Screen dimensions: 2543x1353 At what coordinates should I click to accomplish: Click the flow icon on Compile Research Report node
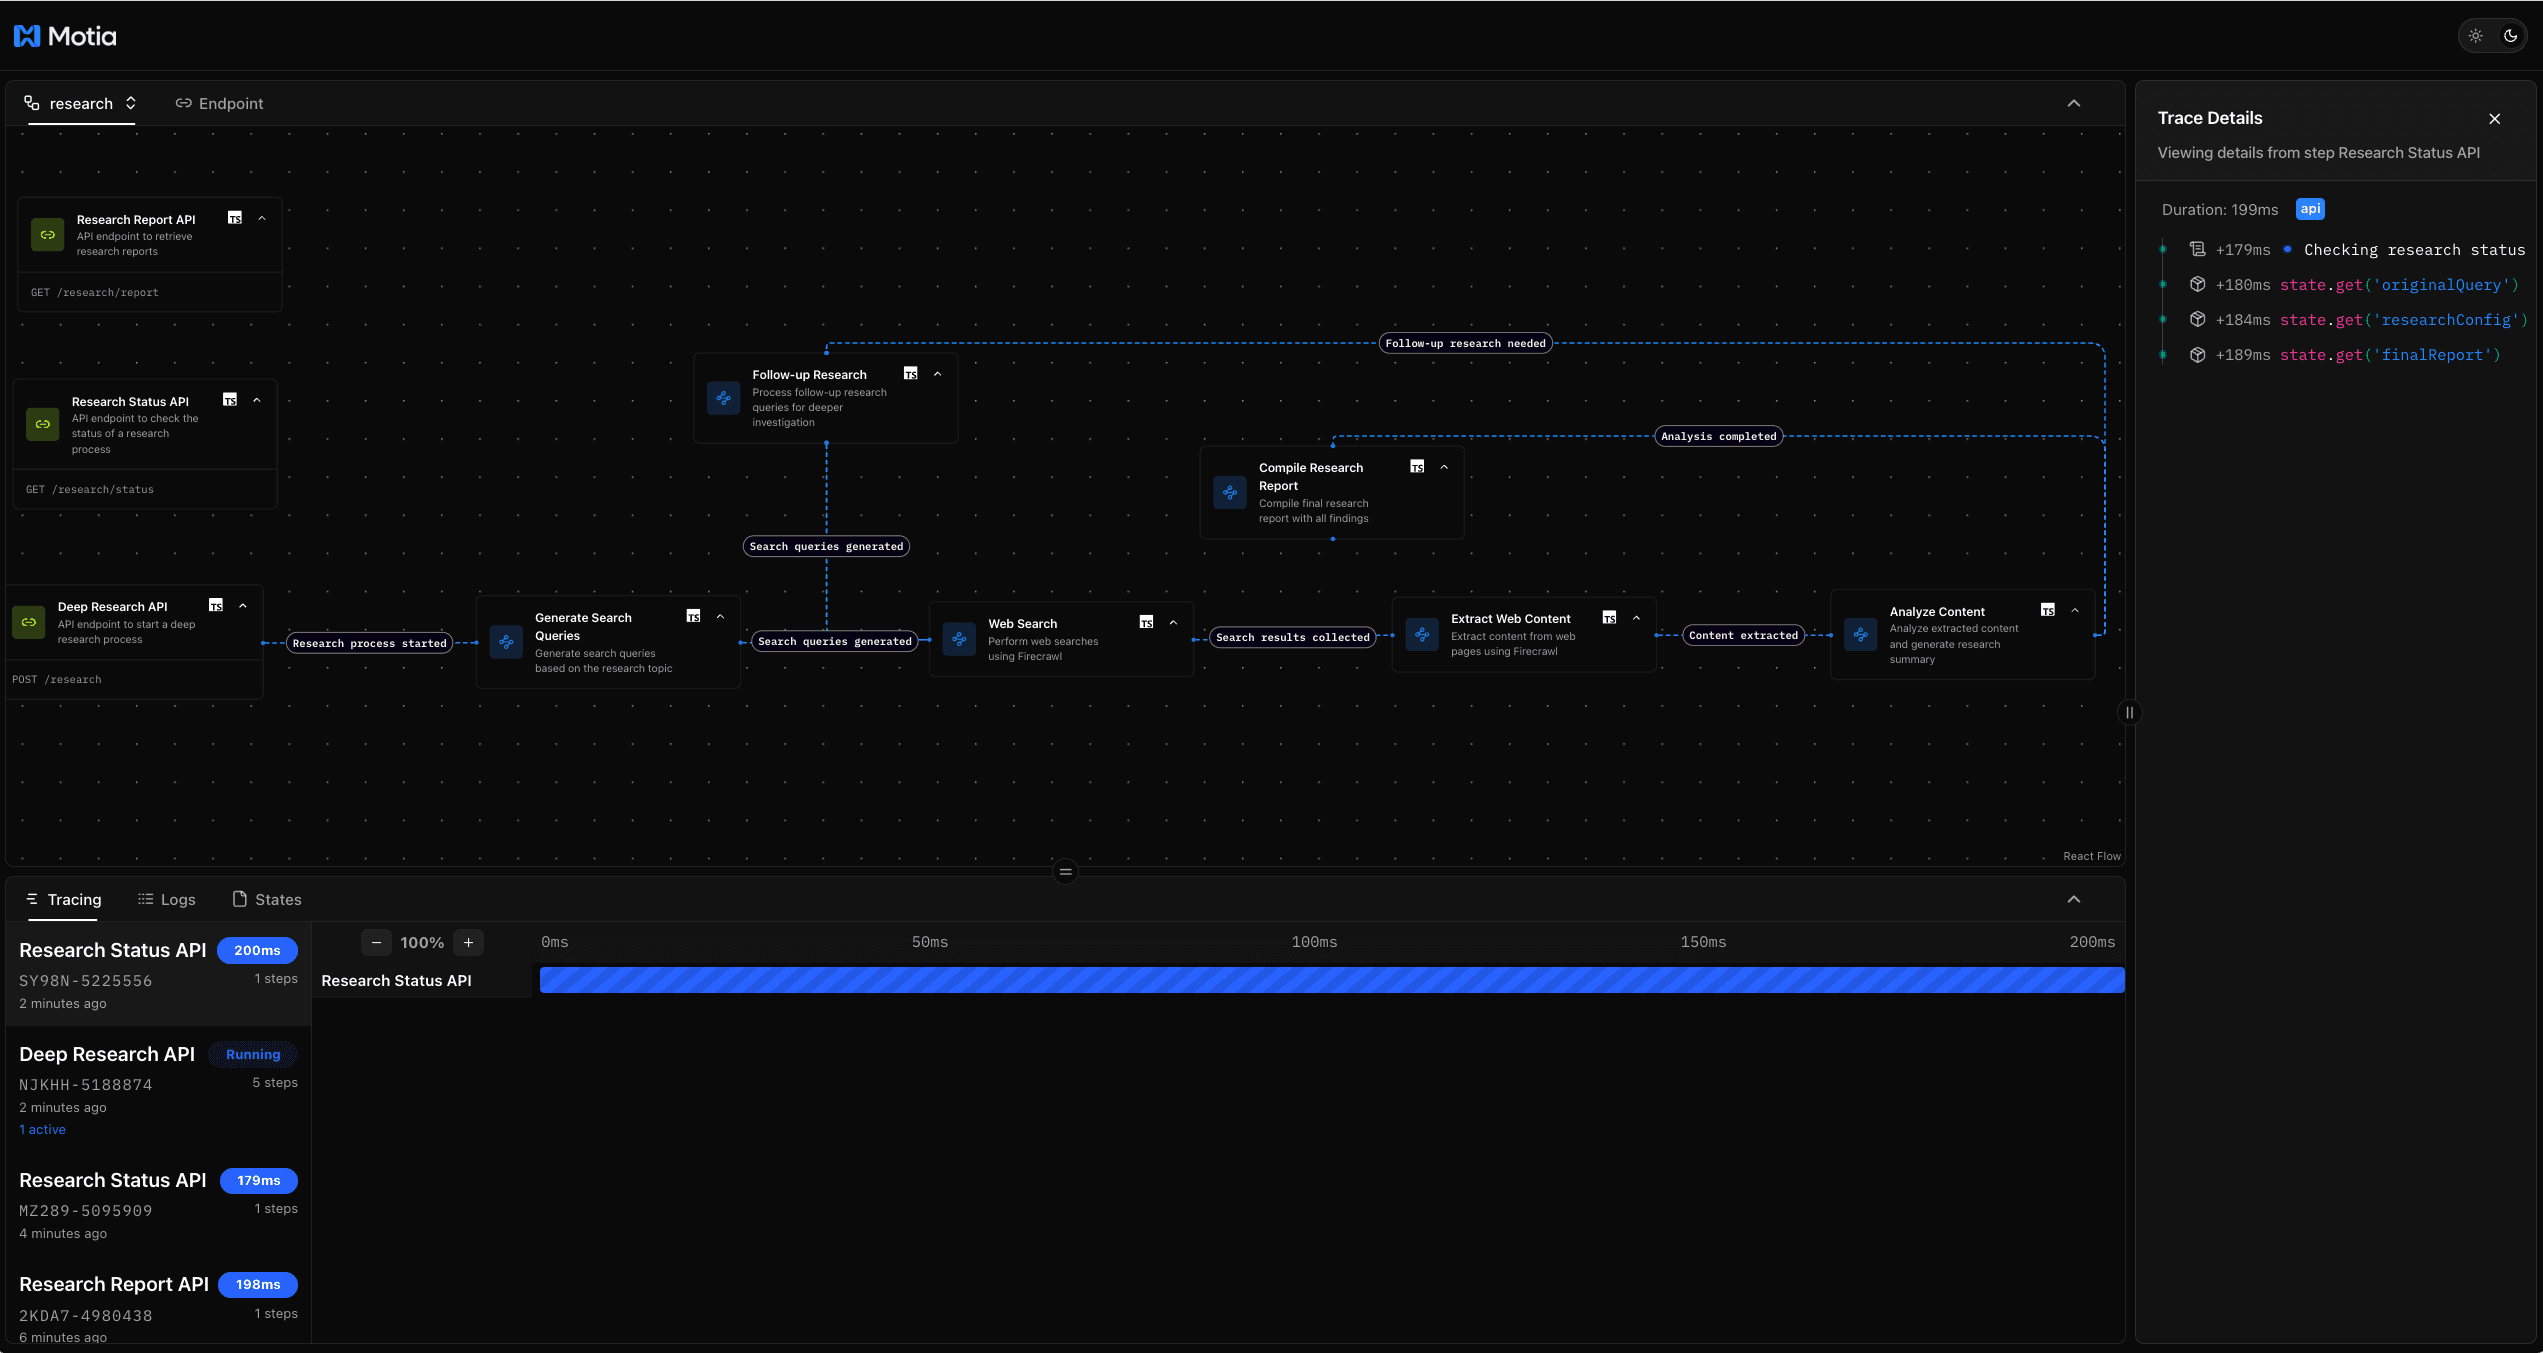(1229, 492)
